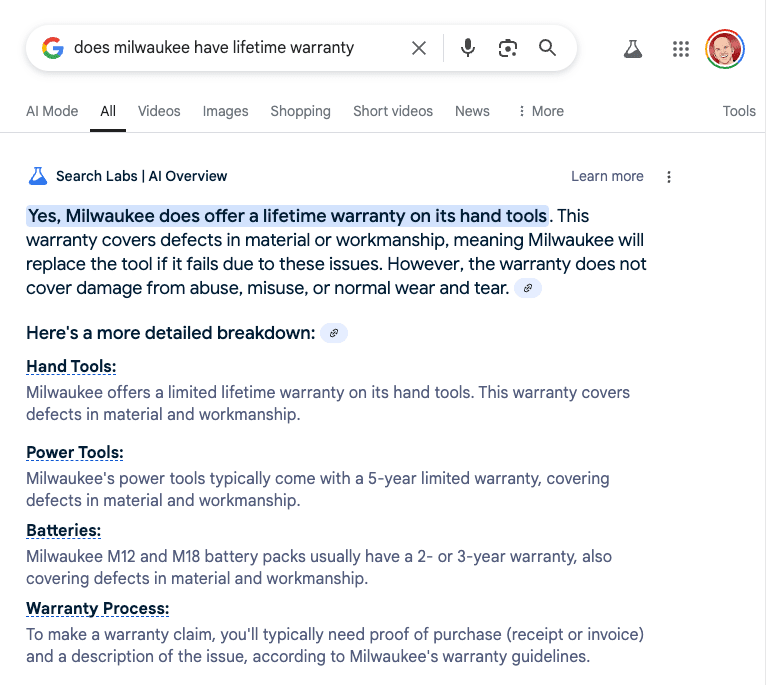Click 'Search Labs | AI Overview' label
The image size is (766, 685).
[x=142, y=176]
